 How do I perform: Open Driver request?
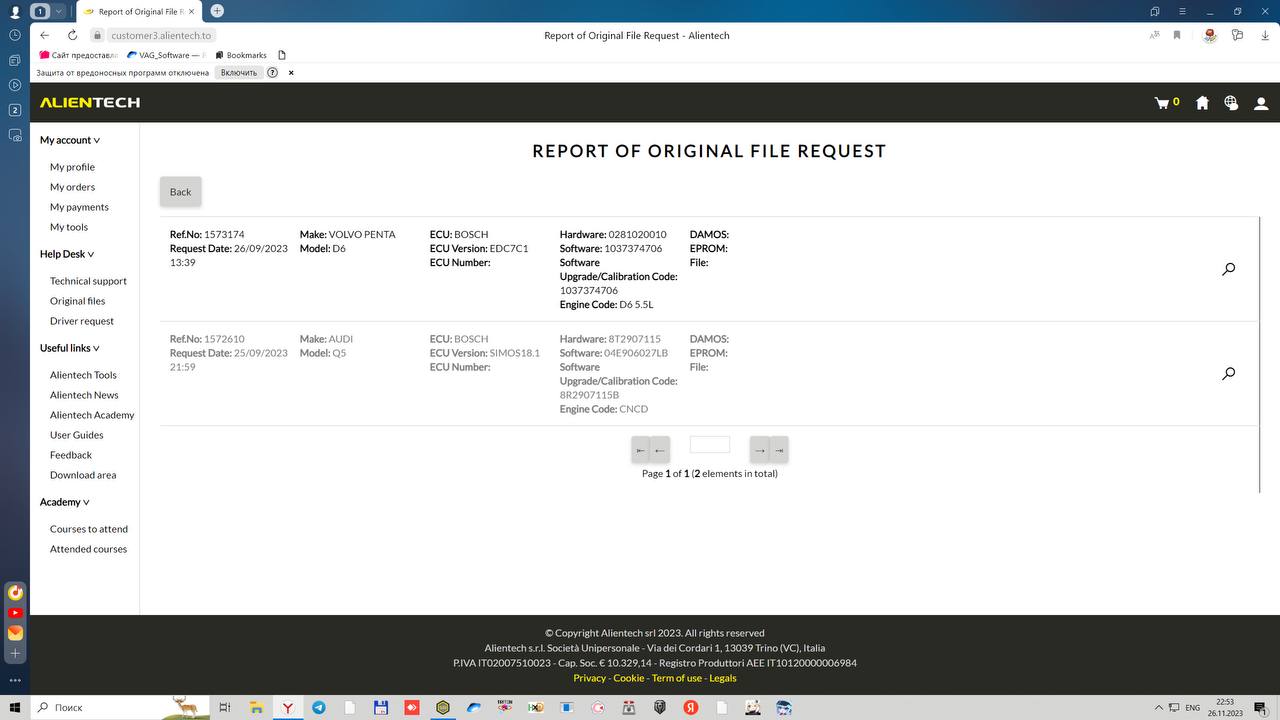[82, 321]
